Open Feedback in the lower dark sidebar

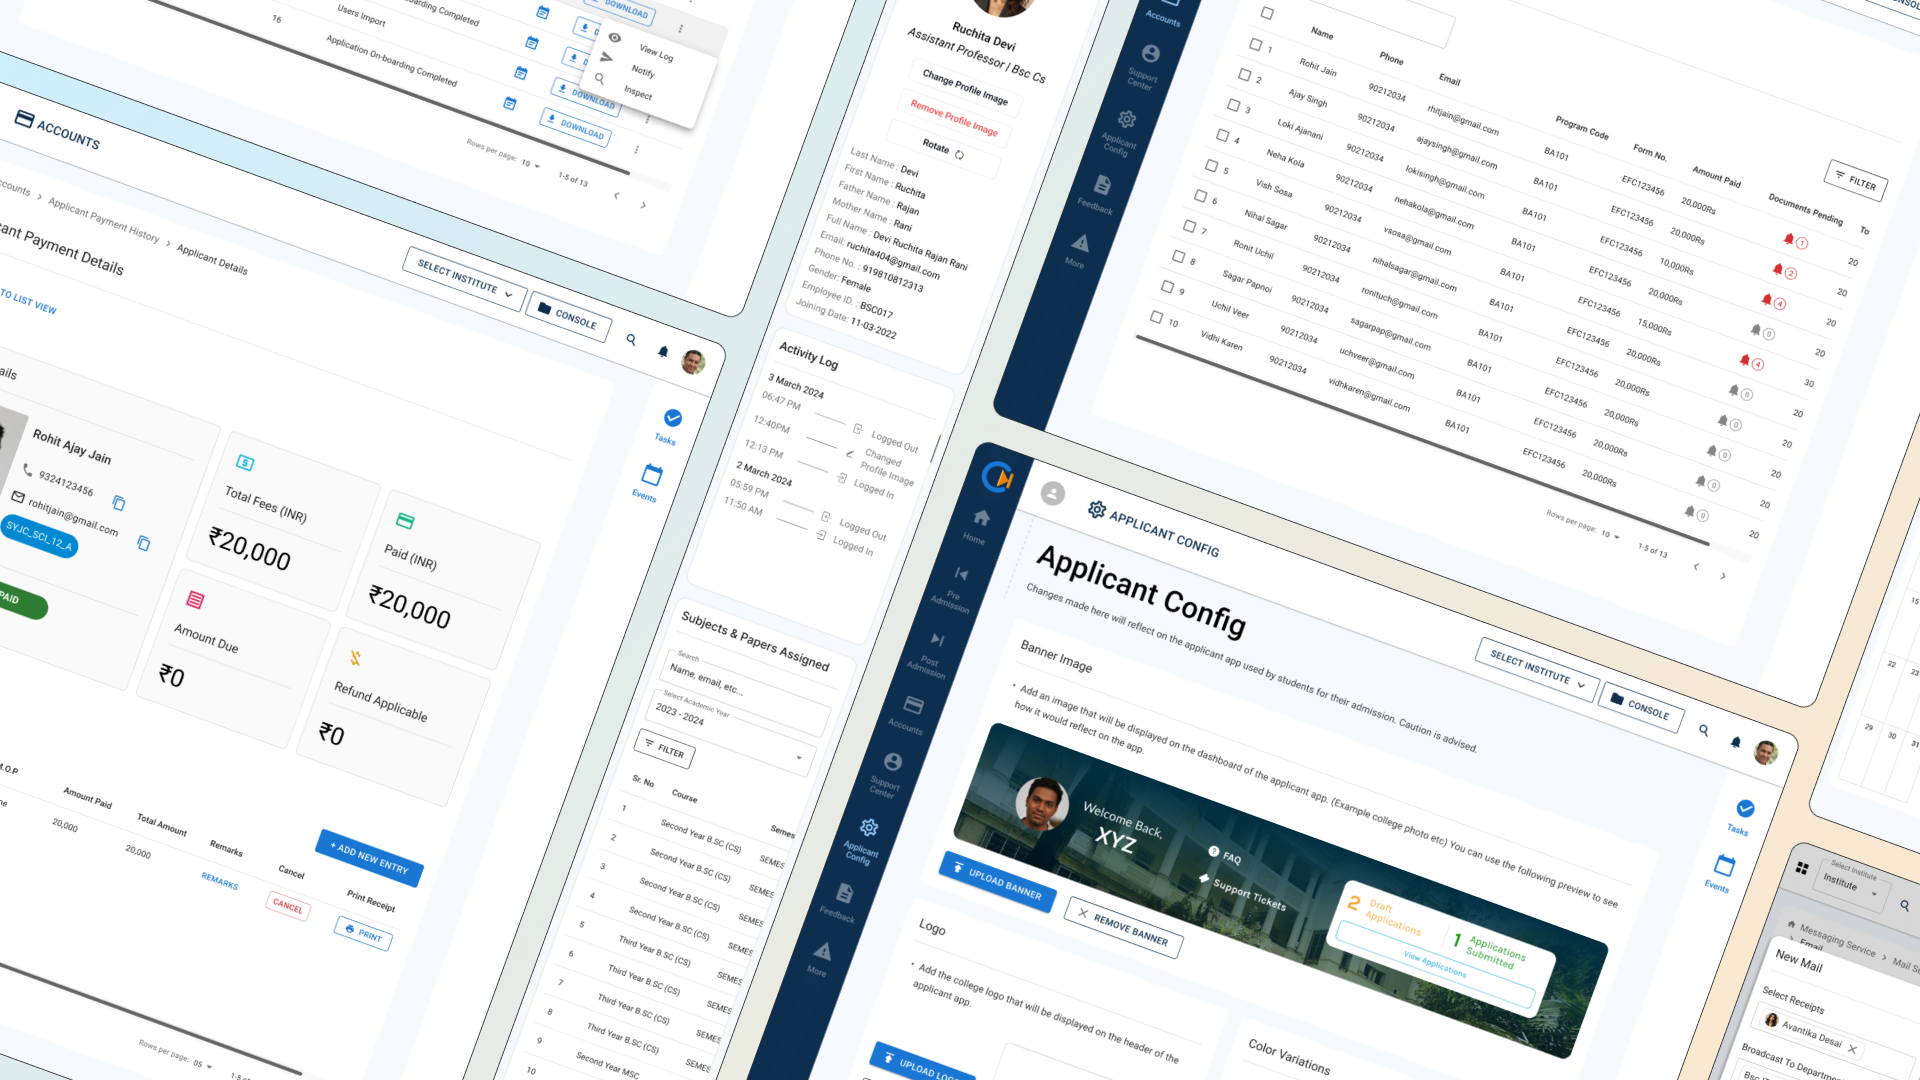tap(841, 900)
